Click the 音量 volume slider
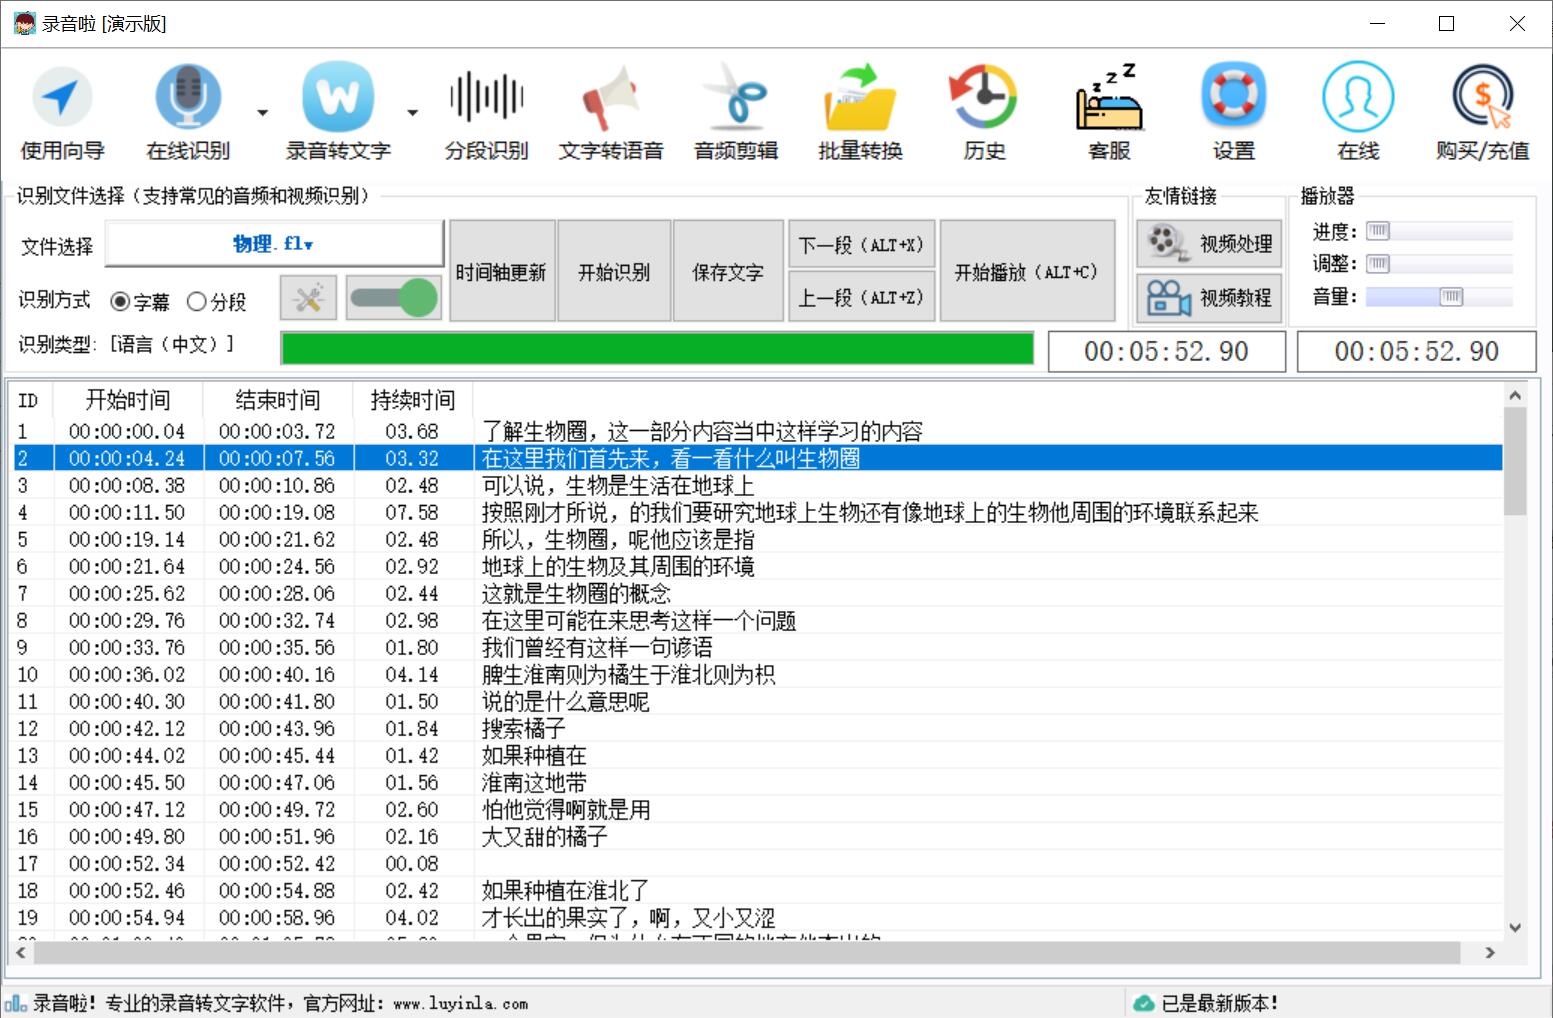 click(x=1439, y=297)
